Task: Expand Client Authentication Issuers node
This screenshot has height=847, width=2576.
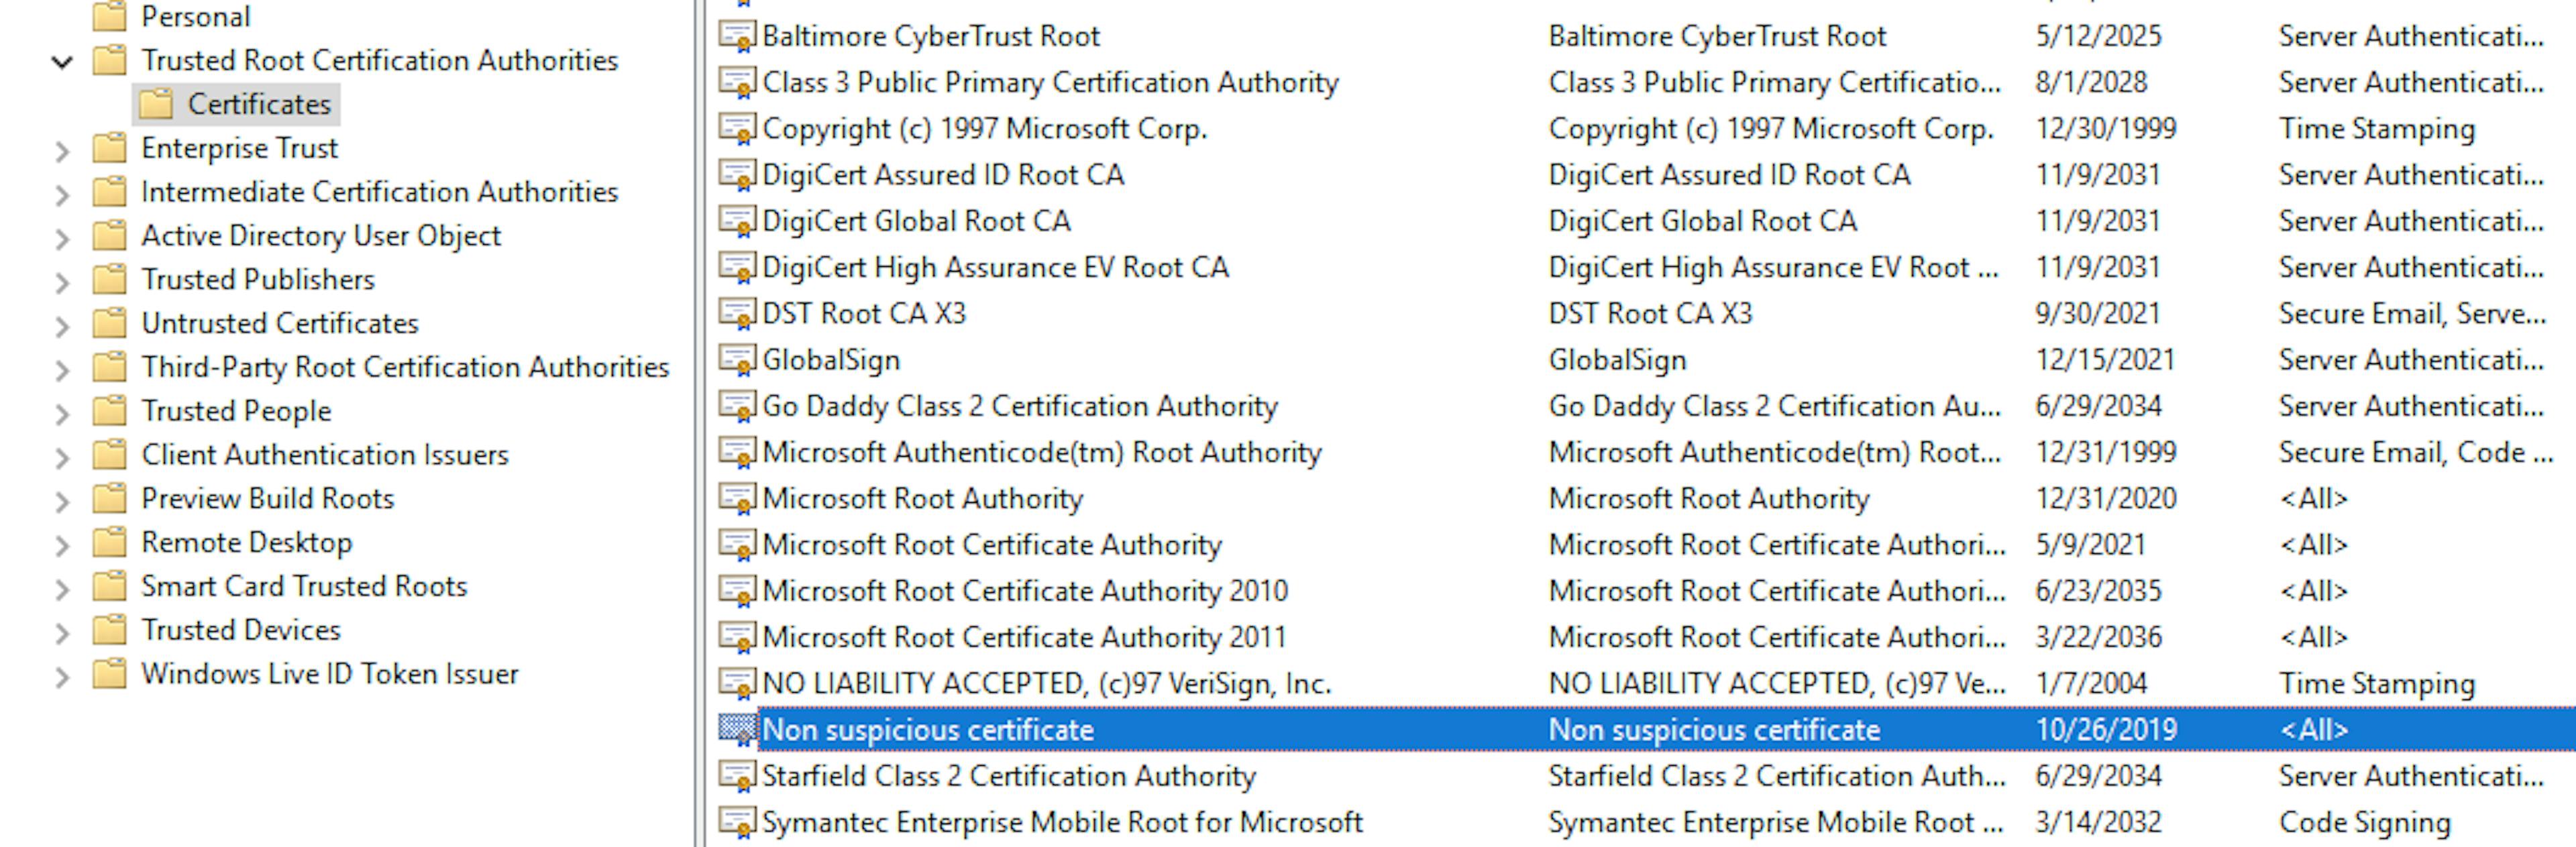Action: 62,458
